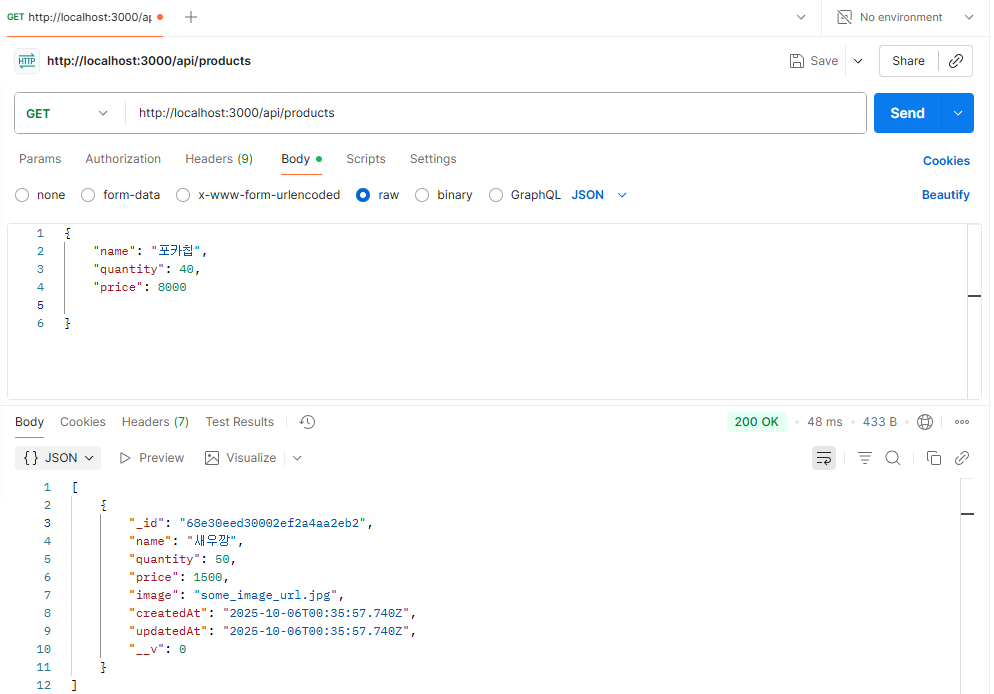Image resolution: width=994 pixels, height=694 pixels.
Task: Open the response Headers (7) tab
Action: point(155,422)
